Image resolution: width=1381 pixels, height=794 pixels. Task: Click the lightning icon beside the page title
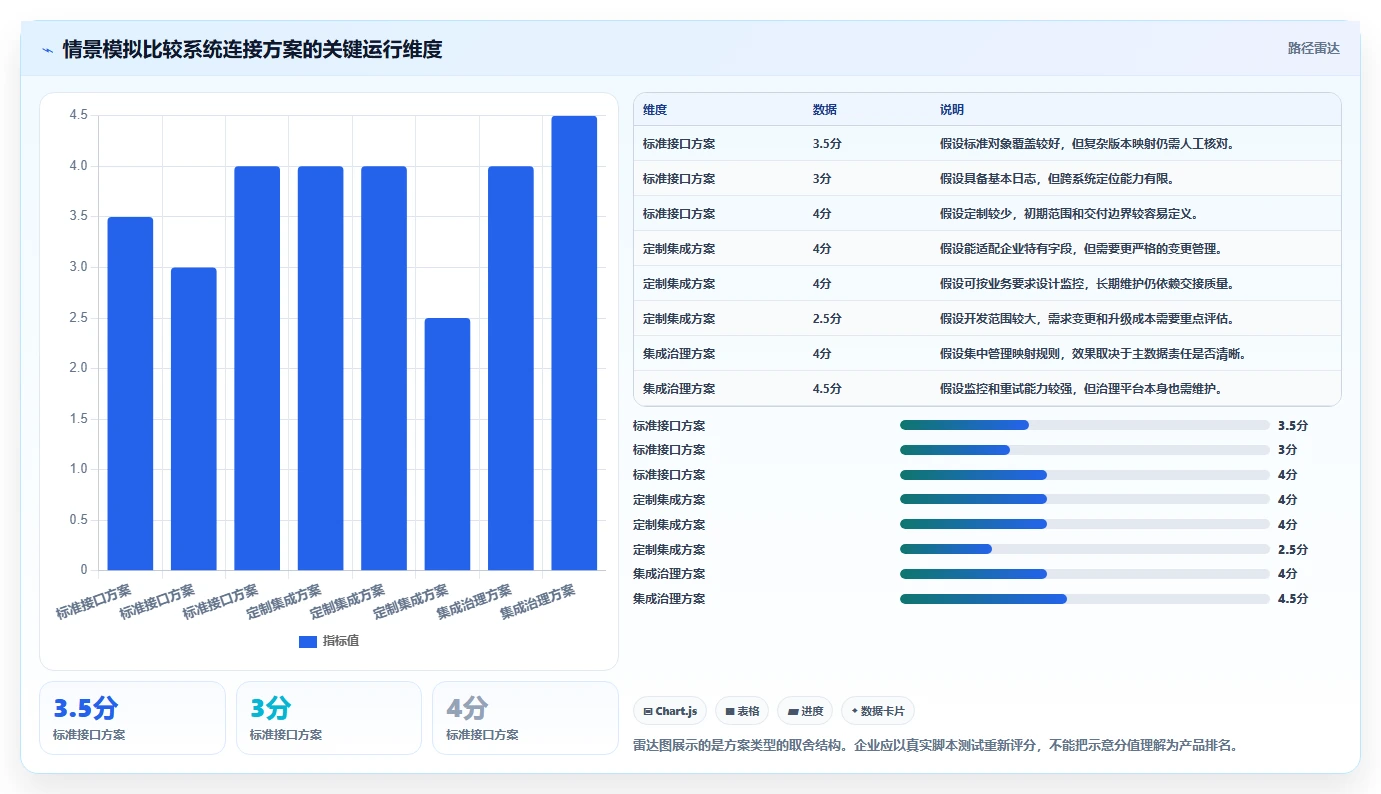coord(47,50)
